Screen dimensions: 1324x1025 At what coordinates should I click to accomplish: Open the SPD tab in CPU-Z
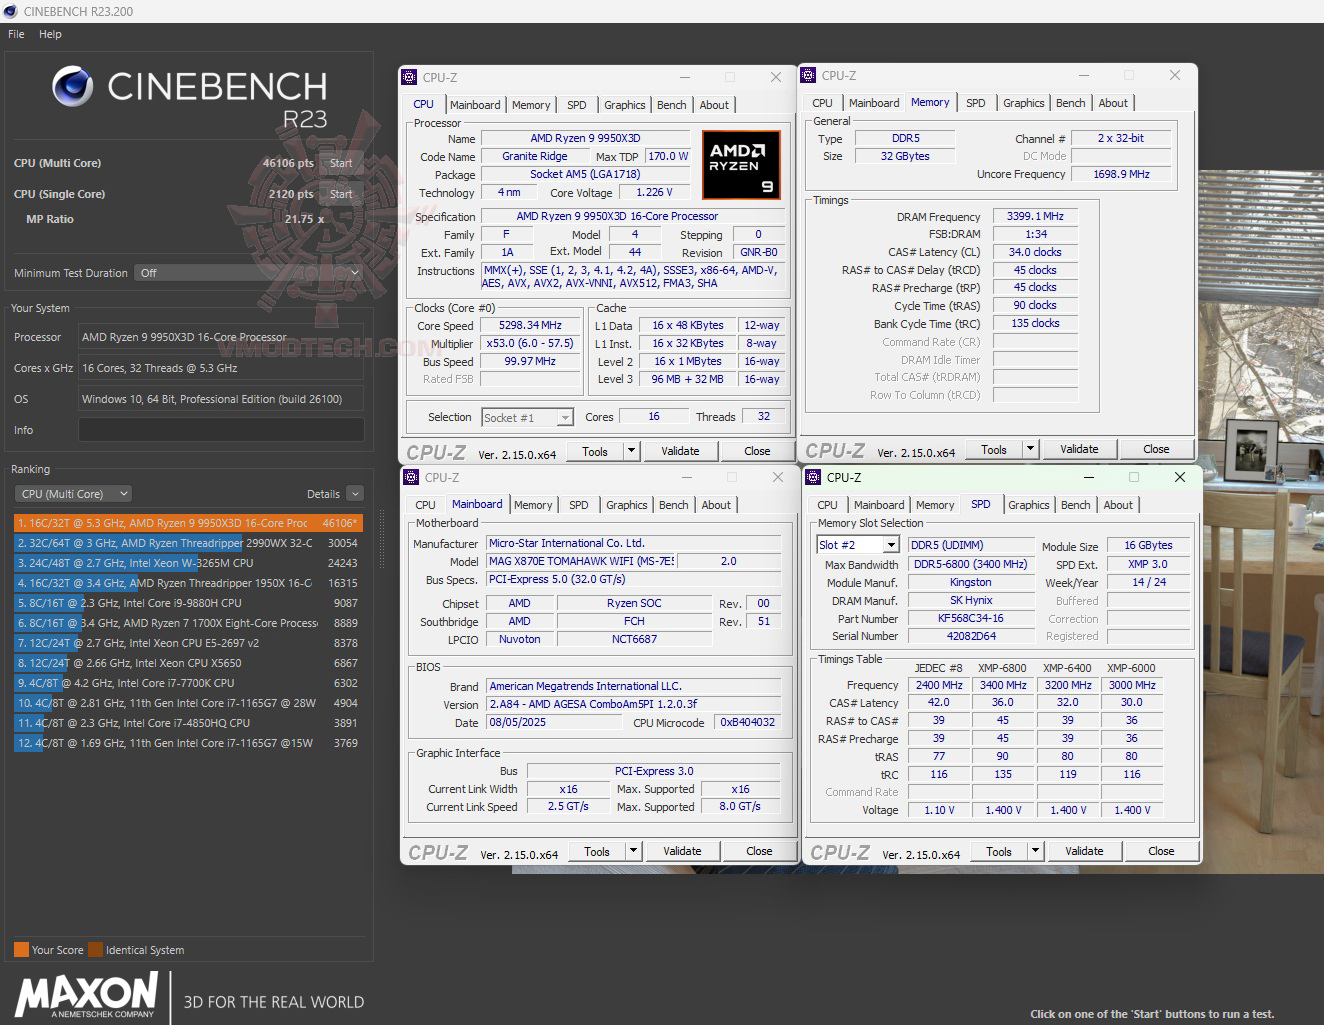576,104
